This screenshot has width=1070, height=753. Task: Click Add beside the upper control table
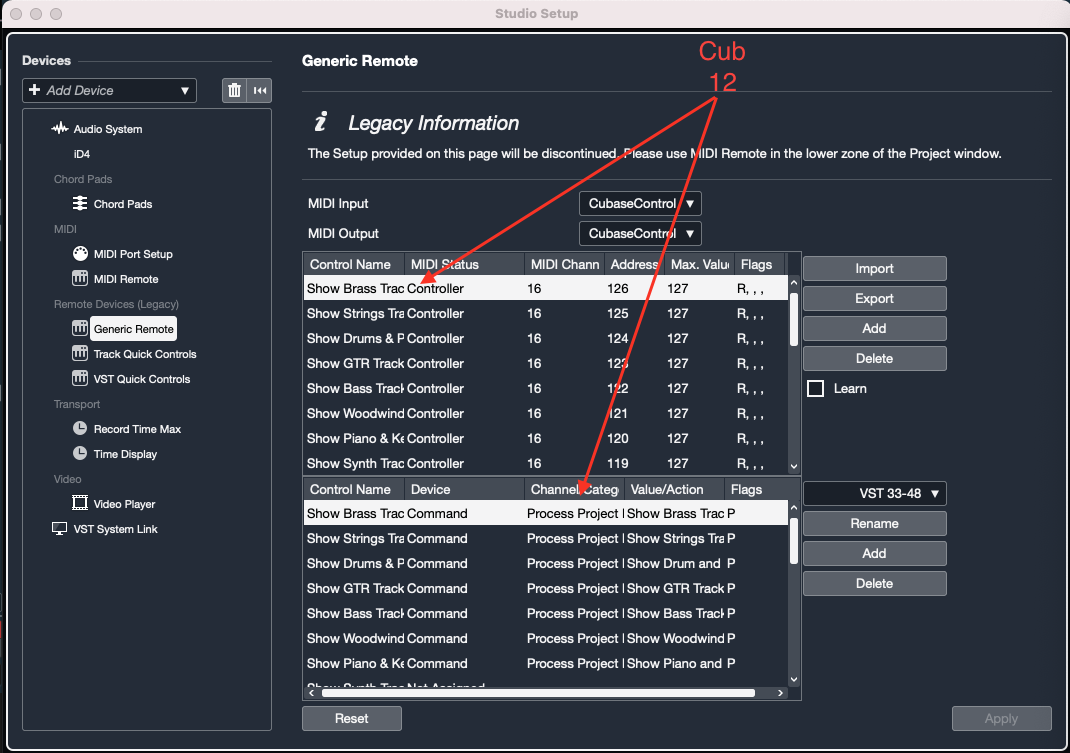point(875,328)
